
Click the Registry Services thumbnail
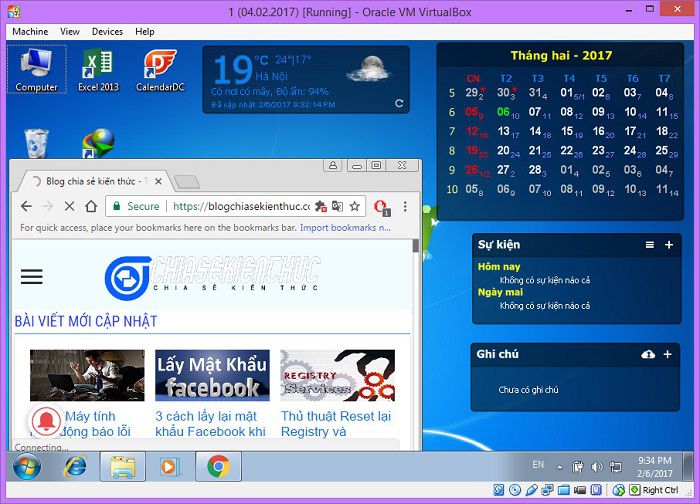338,375
